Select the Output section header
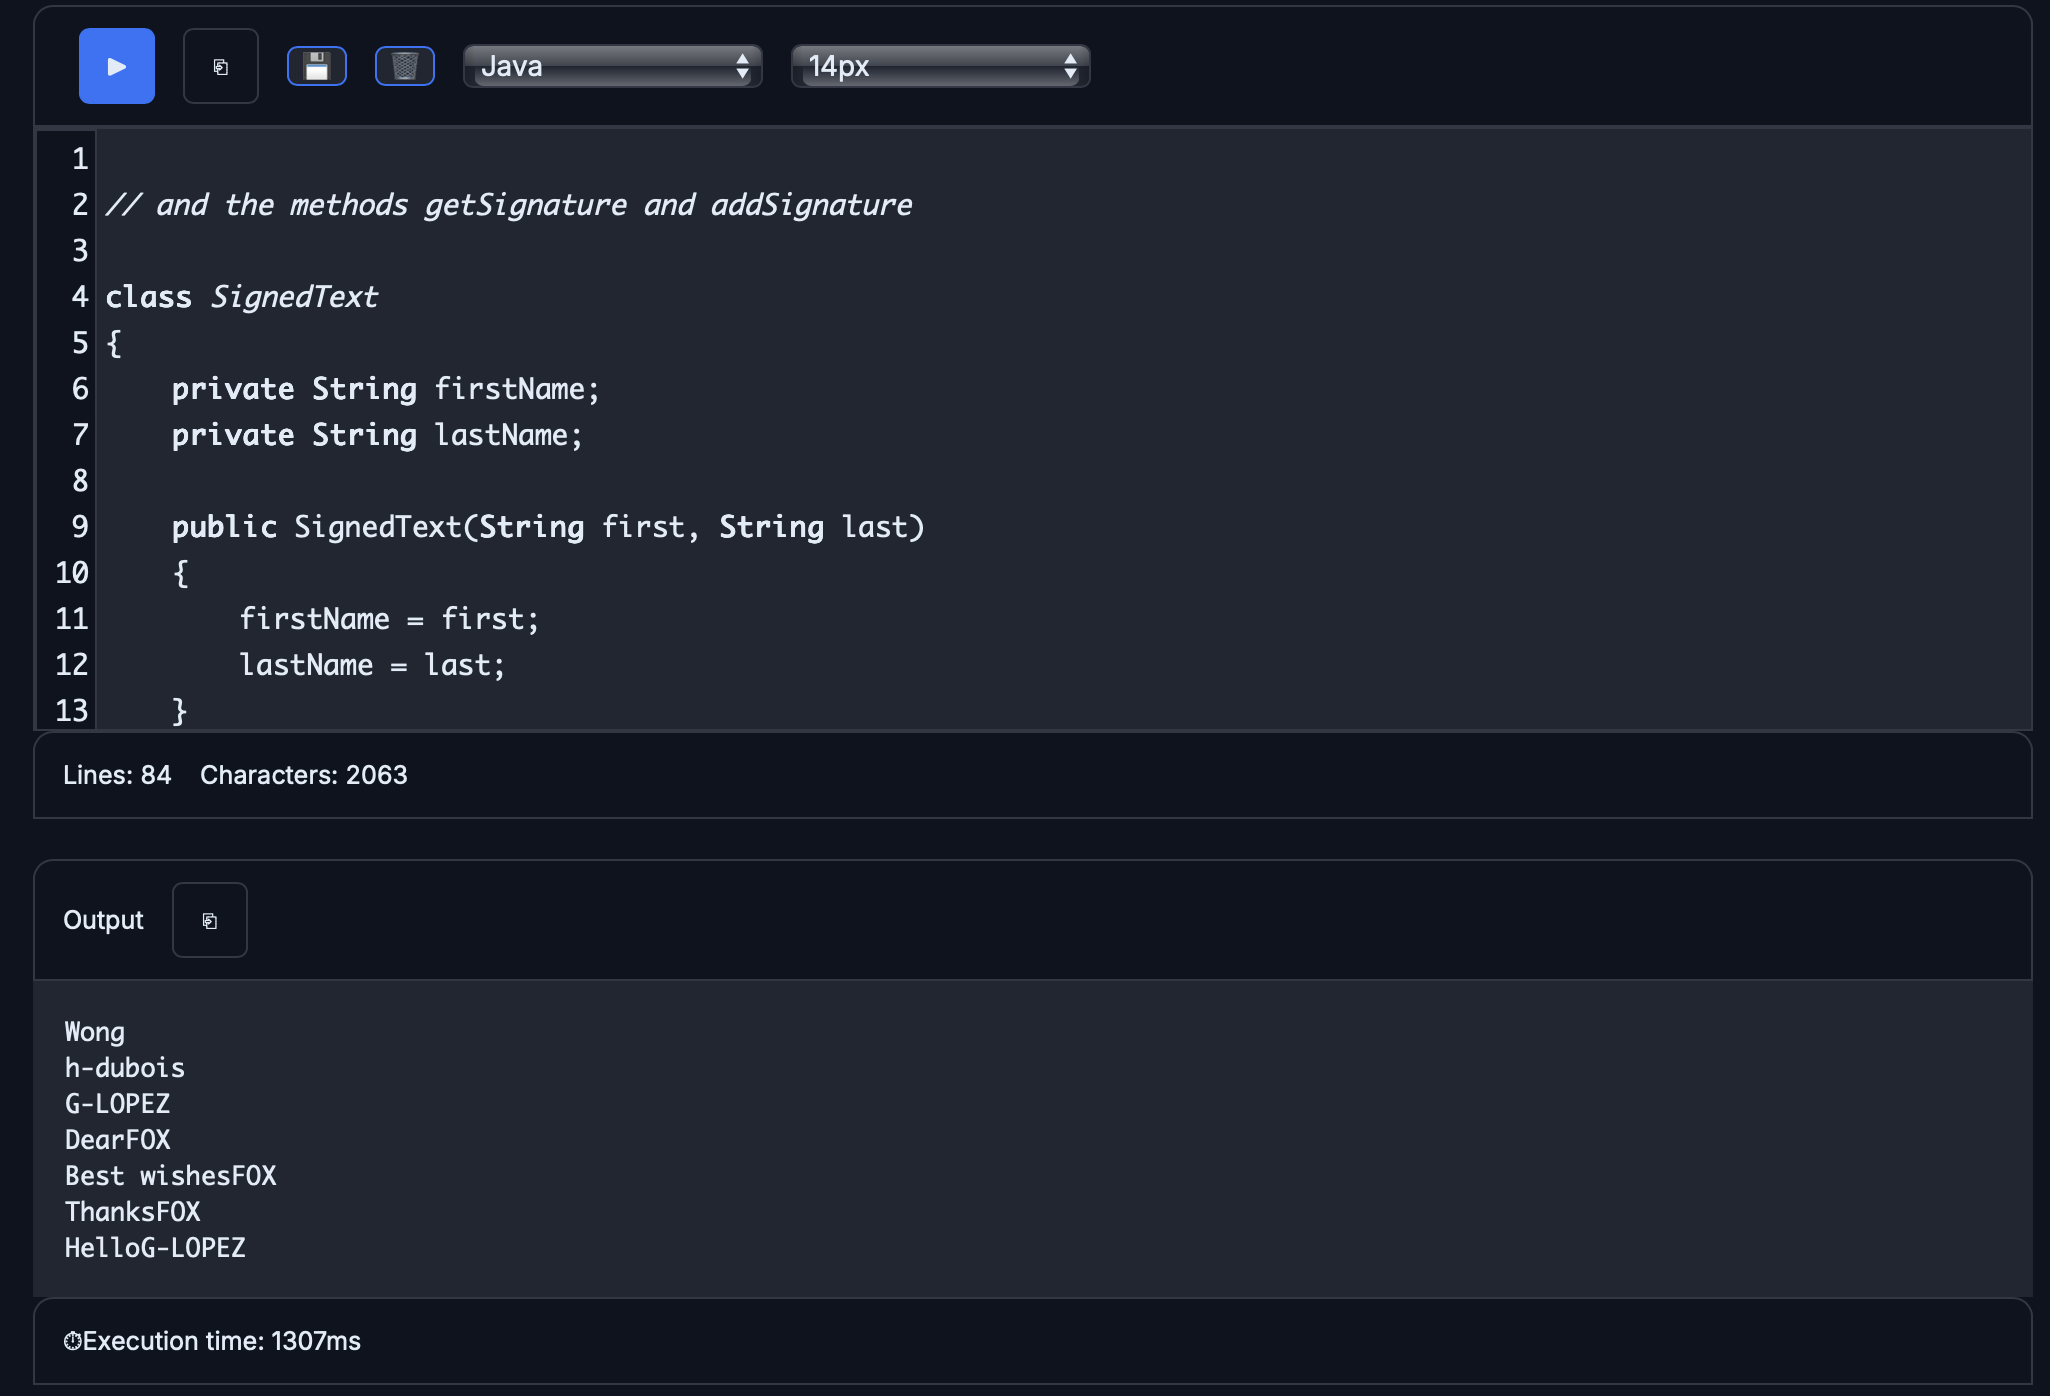The height and width of the screenshot is (1396, 2050). (x=102, y=919)
